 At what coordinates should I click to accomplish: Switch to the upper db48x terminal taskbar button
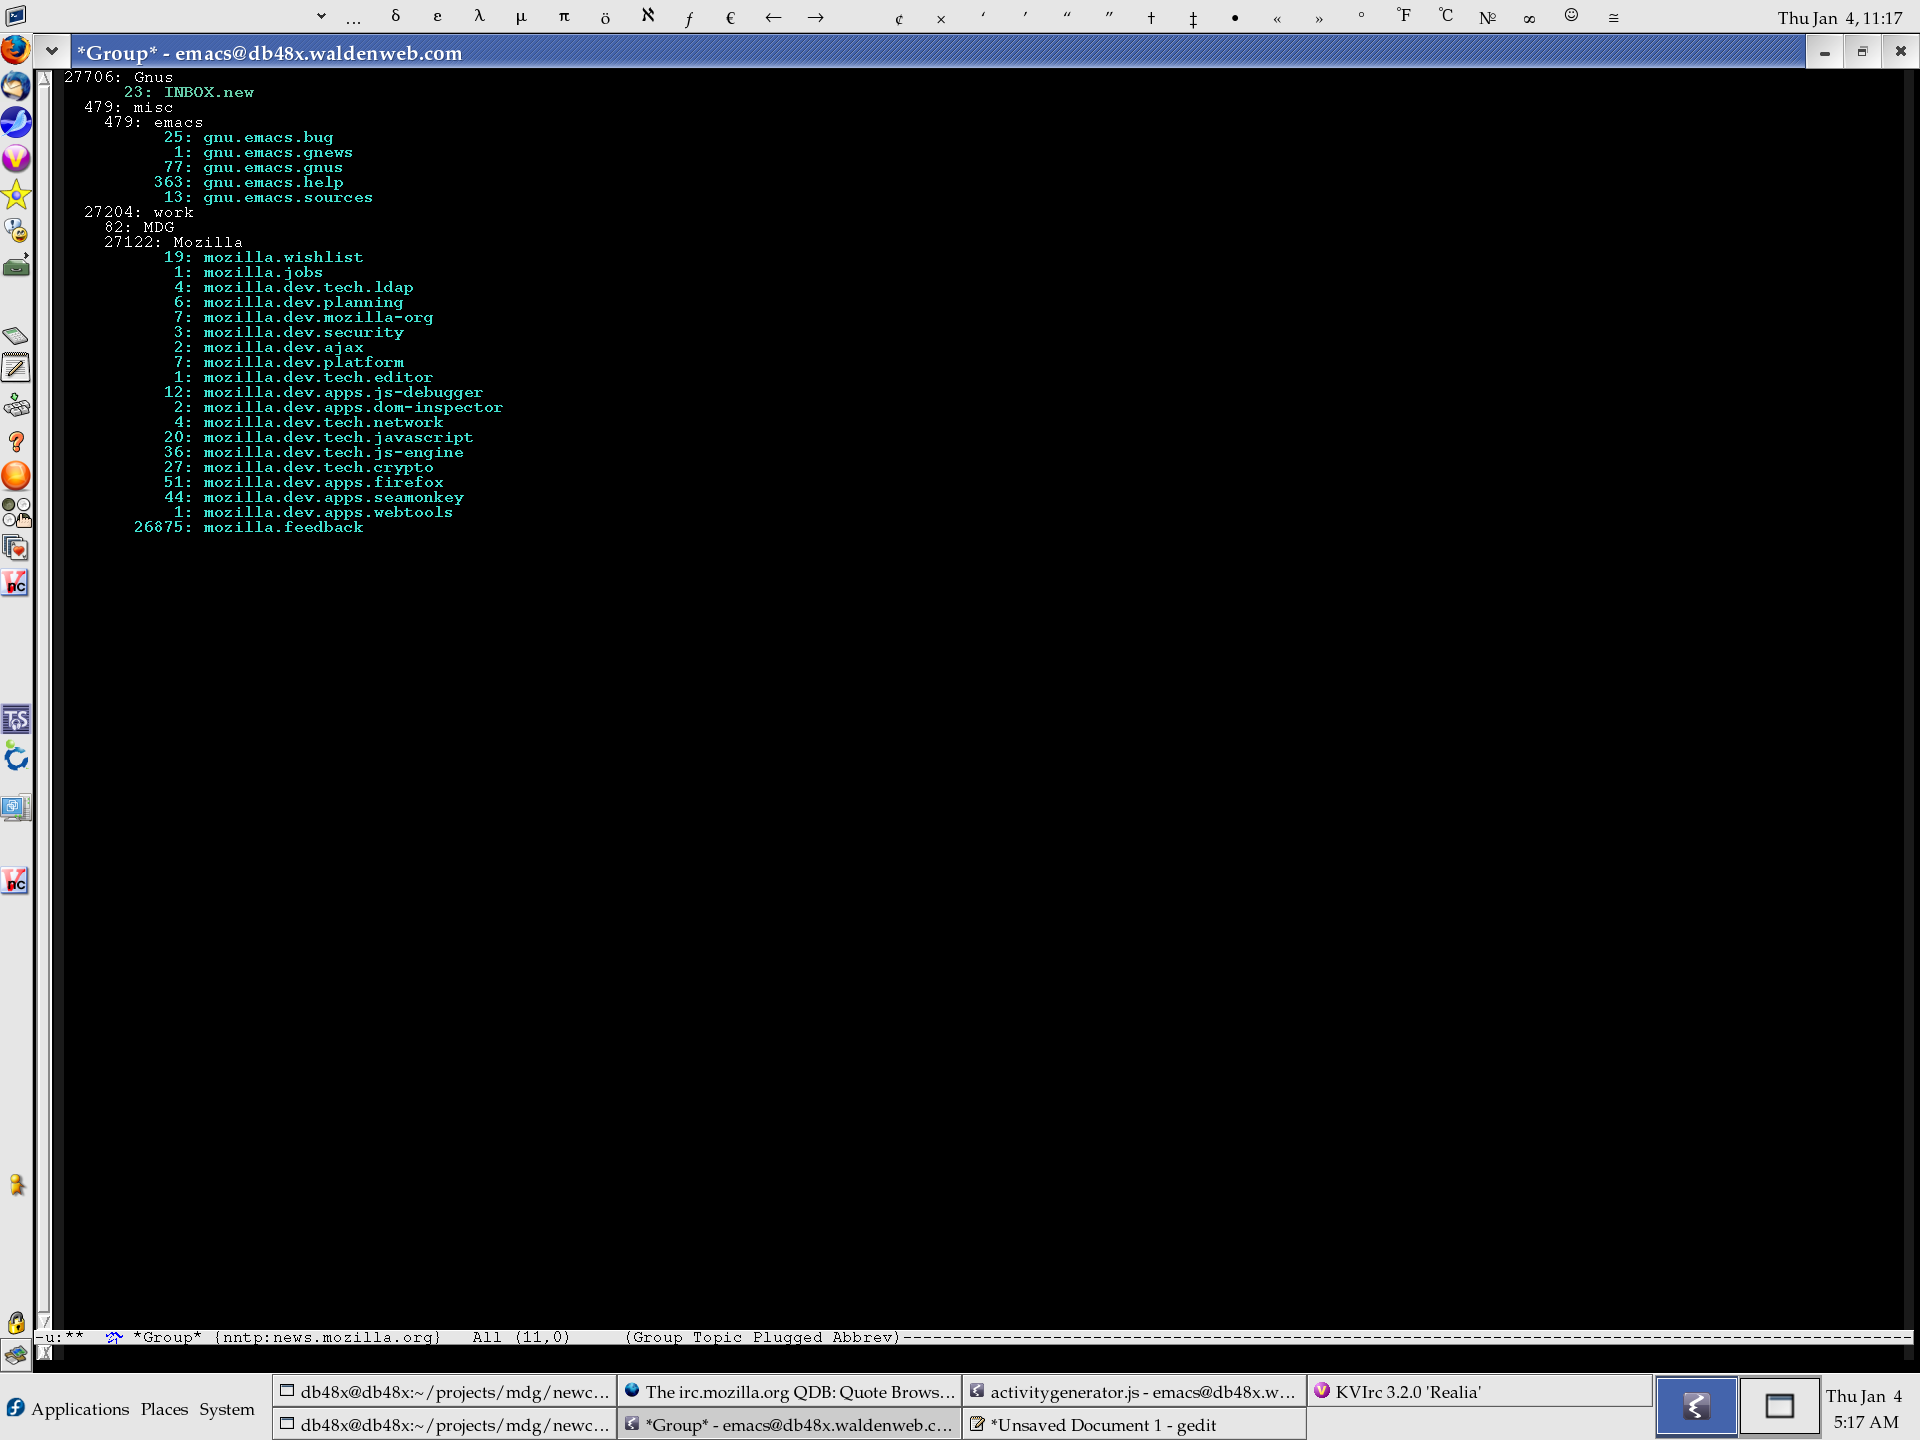444,1392
